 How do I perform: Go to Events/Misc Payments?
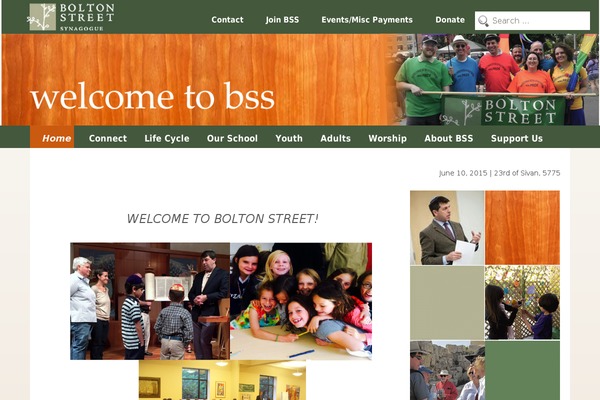367,20
